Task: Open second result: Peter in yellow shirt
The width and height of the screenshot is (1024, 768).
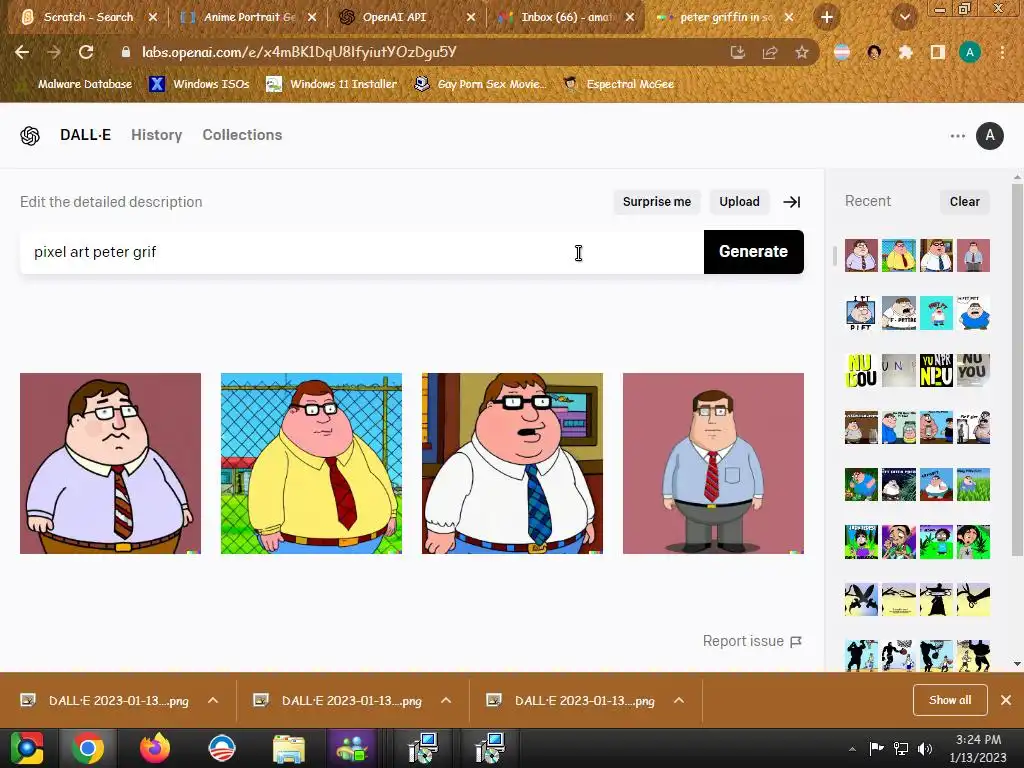Action: (x=312, y=464)
